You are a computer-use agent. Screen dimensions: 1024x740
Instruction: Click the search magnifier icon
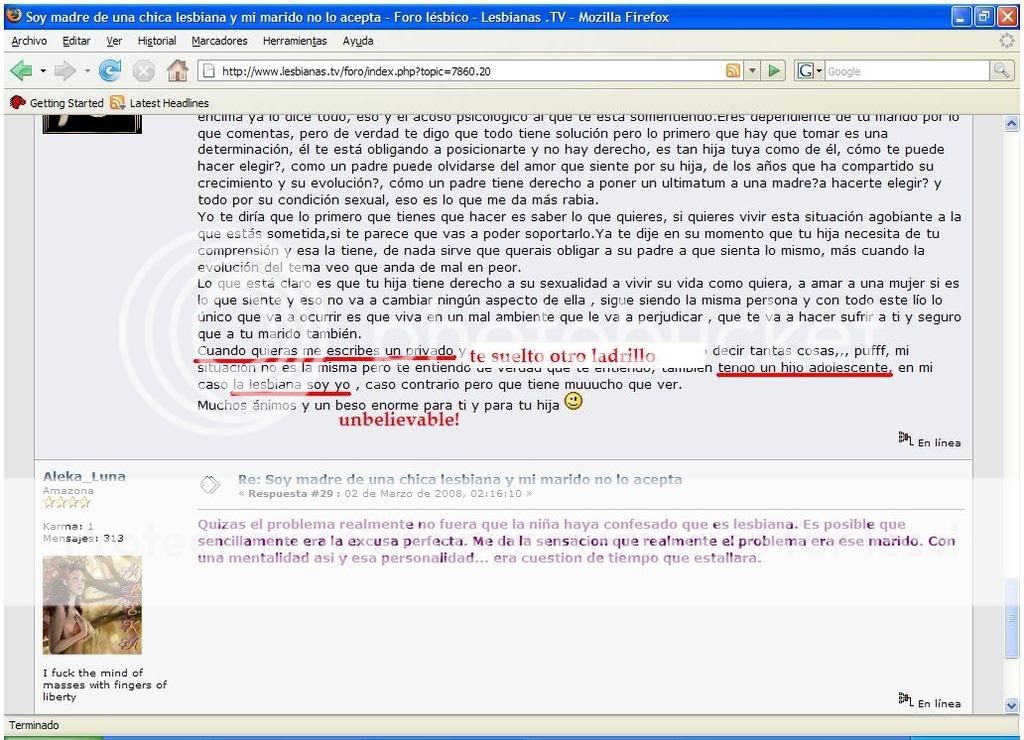click(x=1001, y=71)
